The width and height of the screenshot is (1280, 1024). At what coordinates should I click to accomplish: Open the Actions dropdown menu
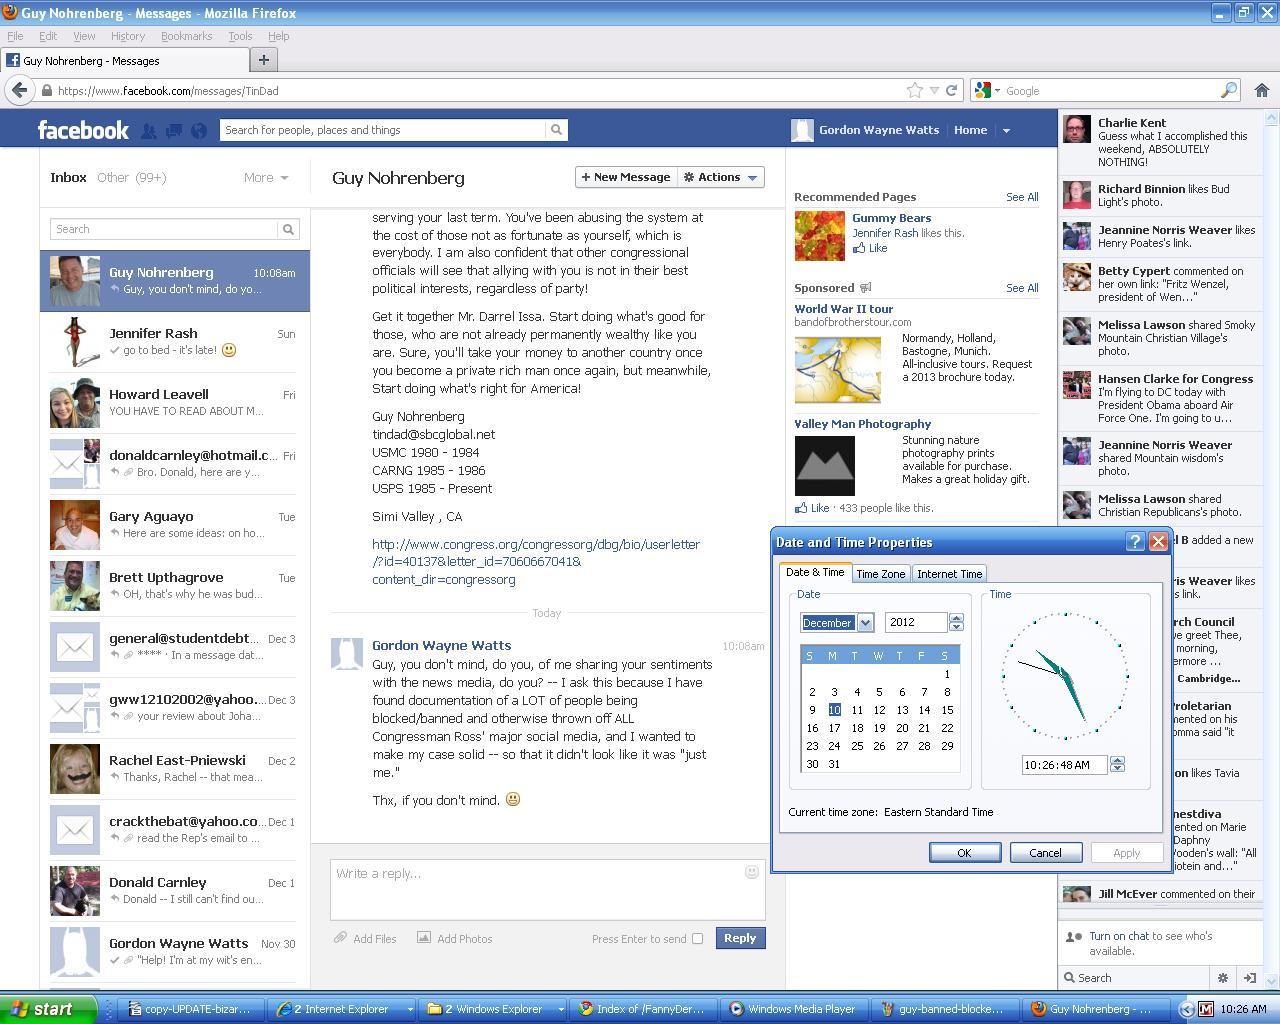[x=721, y=177]
